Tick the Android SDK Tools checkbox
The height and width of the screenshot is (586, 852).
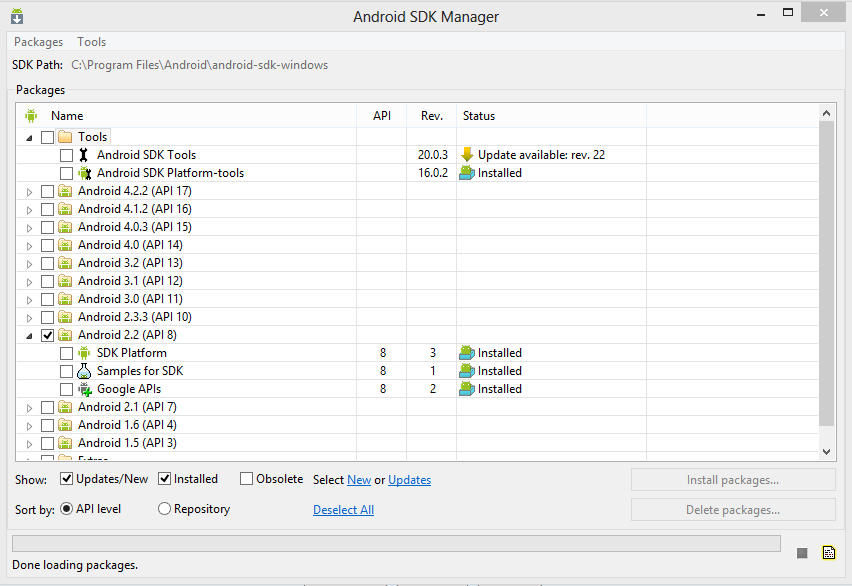coord(66,155)
